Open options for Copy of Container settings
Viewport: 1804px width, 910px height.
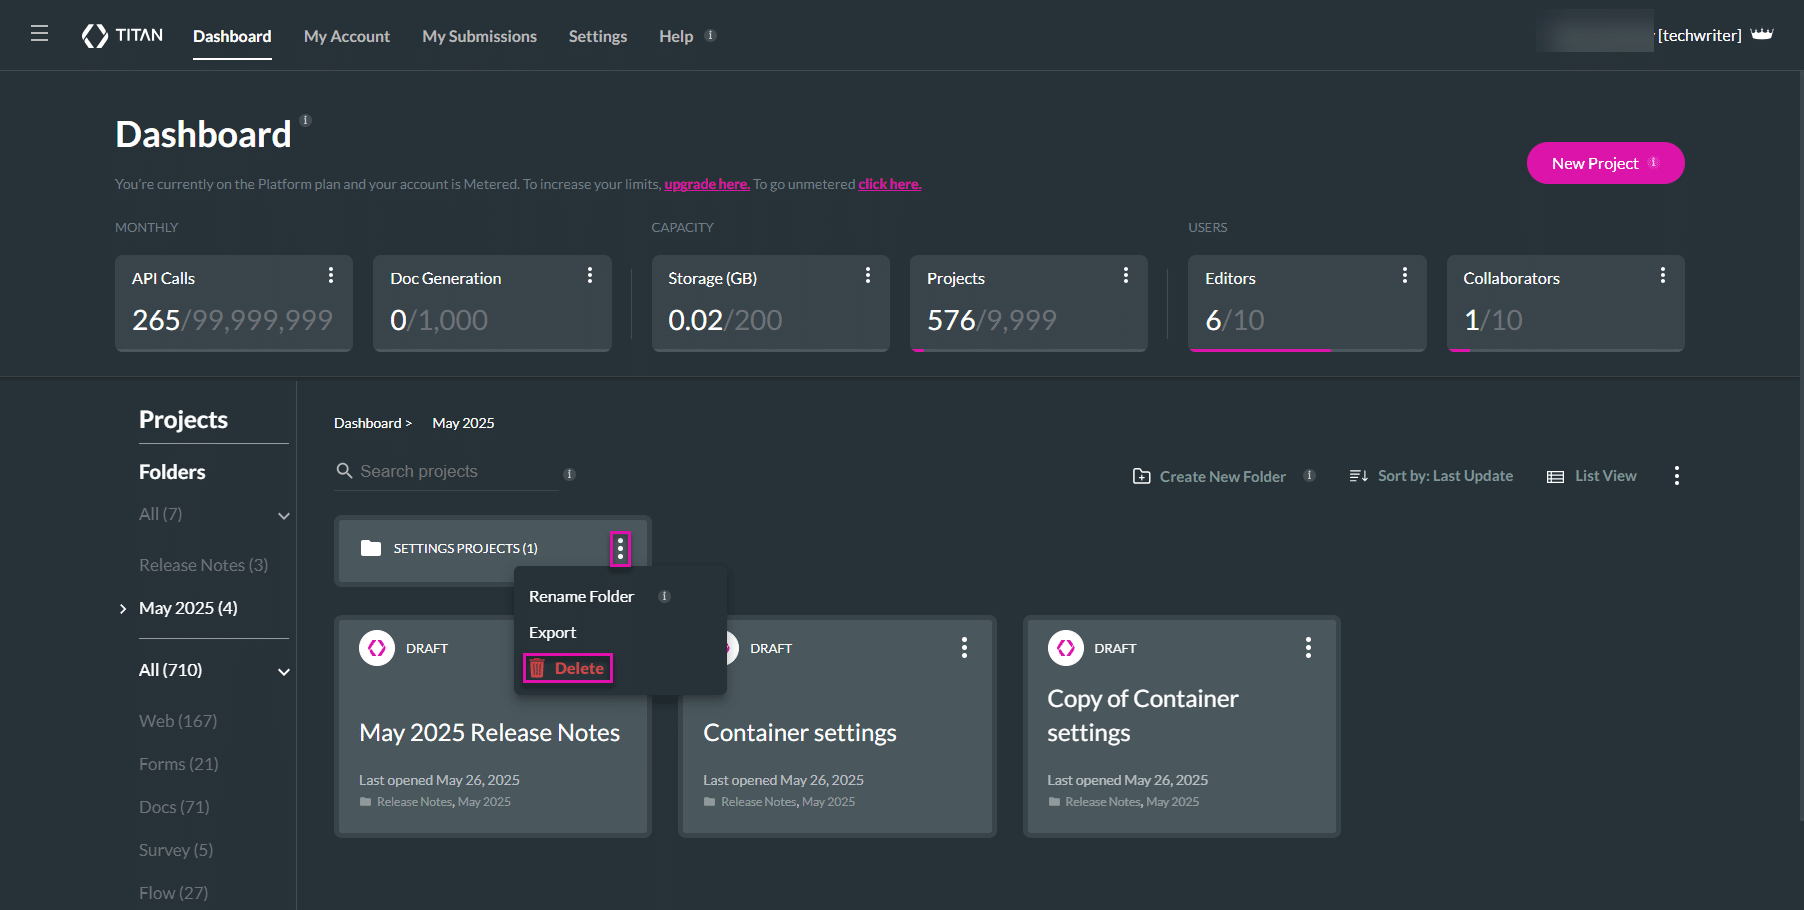(x=1308, y=648)
